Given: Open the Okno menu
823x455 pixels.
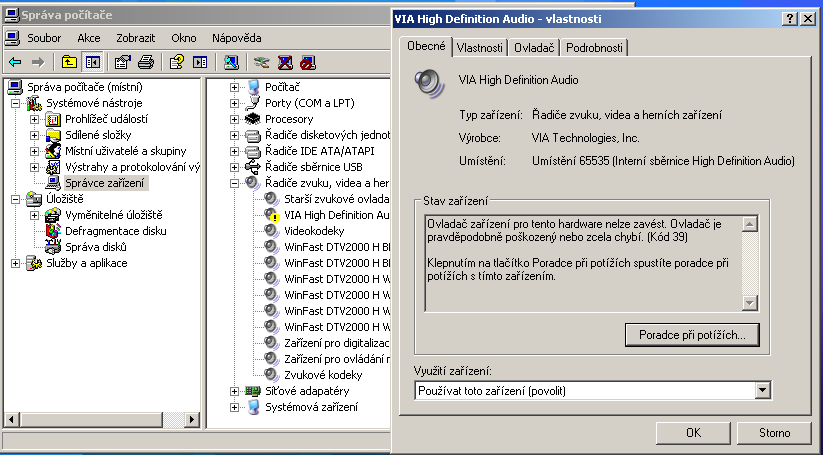Looking at the screenshot, I should click(184, 38).
